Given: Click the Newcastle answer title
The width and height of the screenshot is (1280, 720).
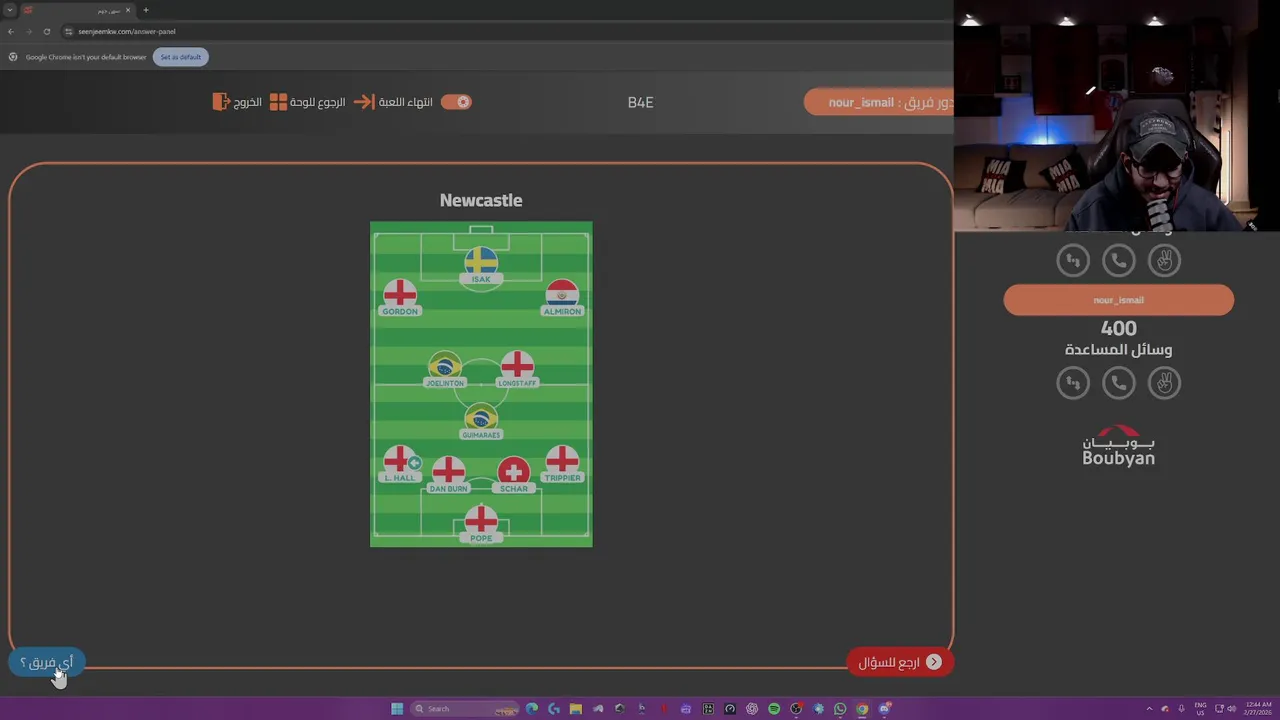Looking at the screenshot, I should point(481,200).
